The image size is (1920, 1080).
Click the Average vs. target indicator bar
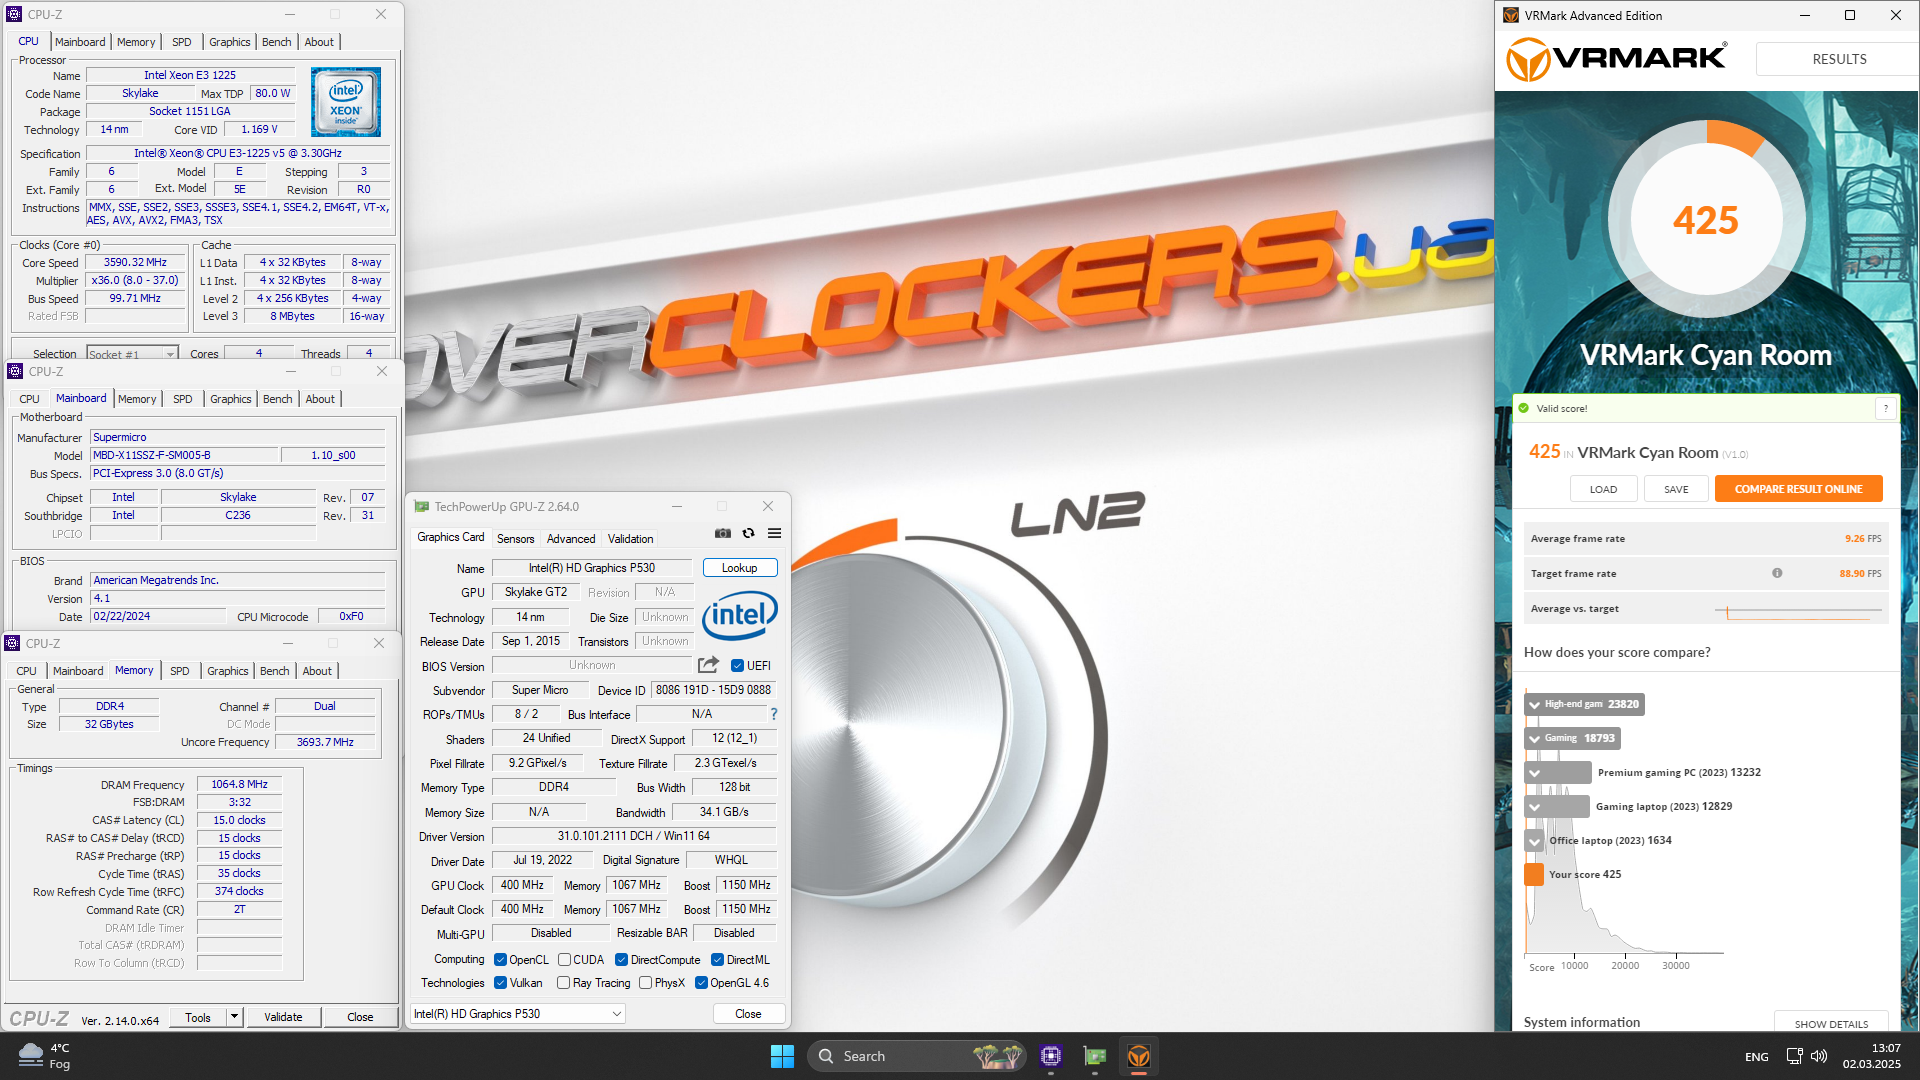(1798, 610)
